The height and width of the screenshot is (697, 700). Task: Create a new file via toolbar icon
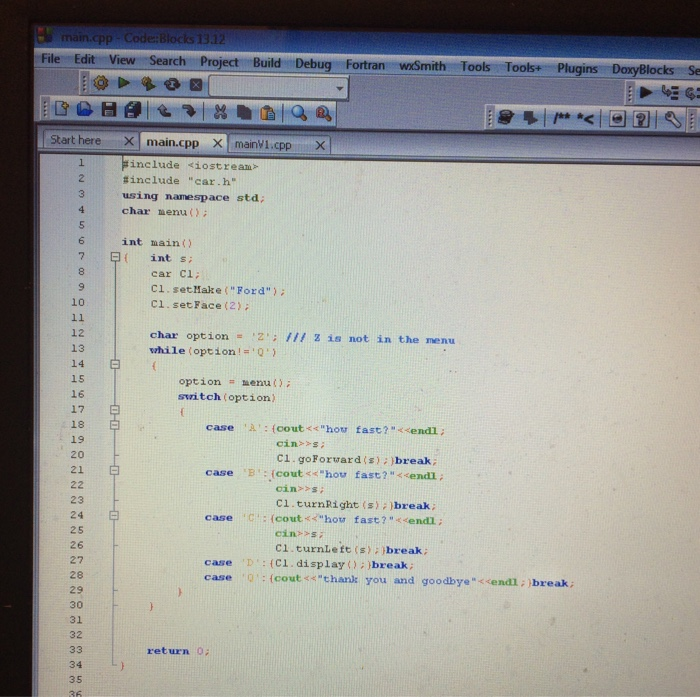pyautogui.click(x=62, y=109)
